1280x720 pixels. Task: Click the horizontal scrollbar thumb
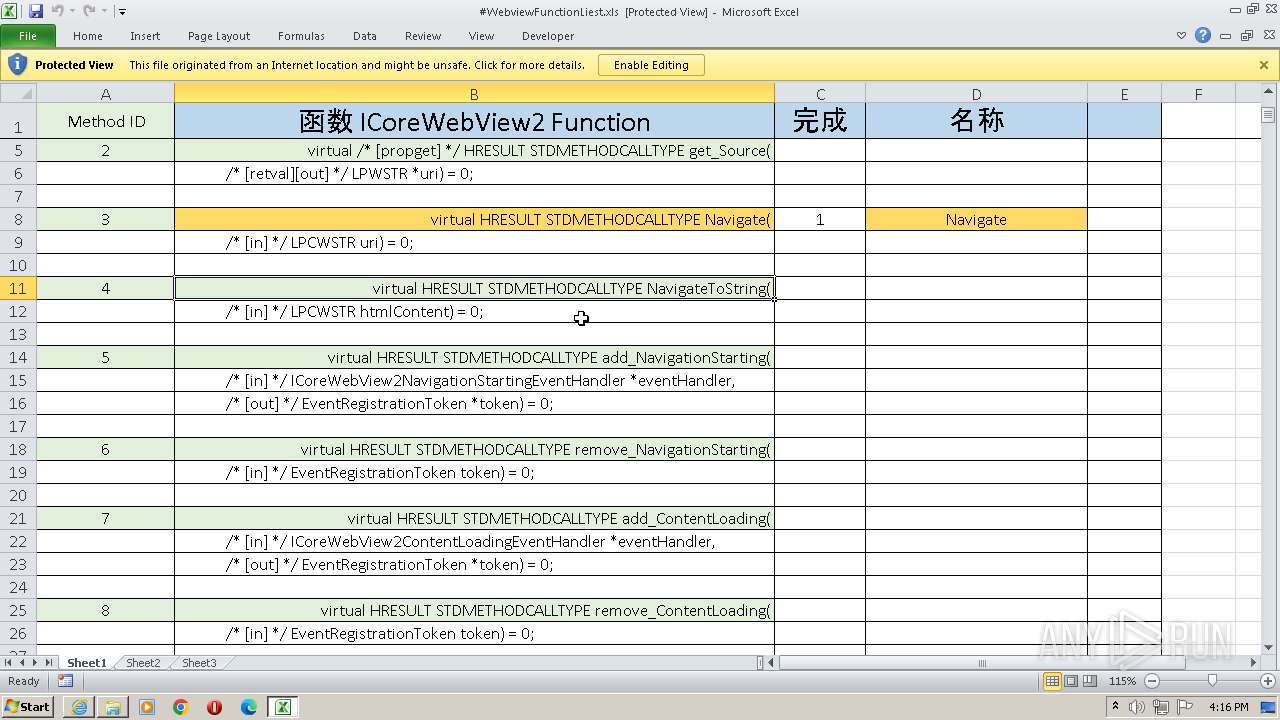tap(981, 663)
